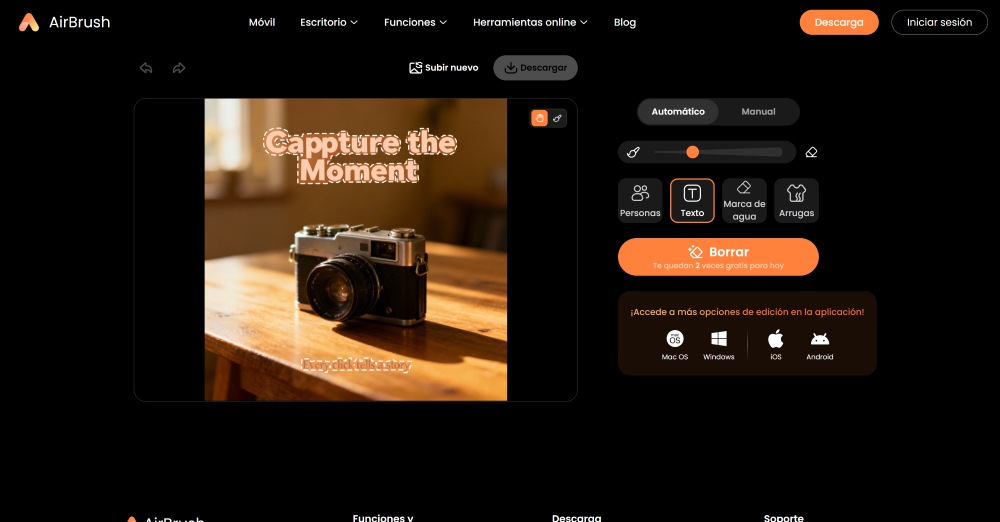Viewport: 1000px width, 522px height.
Task: Open the Móvil menu item
Action: (262, 22)
